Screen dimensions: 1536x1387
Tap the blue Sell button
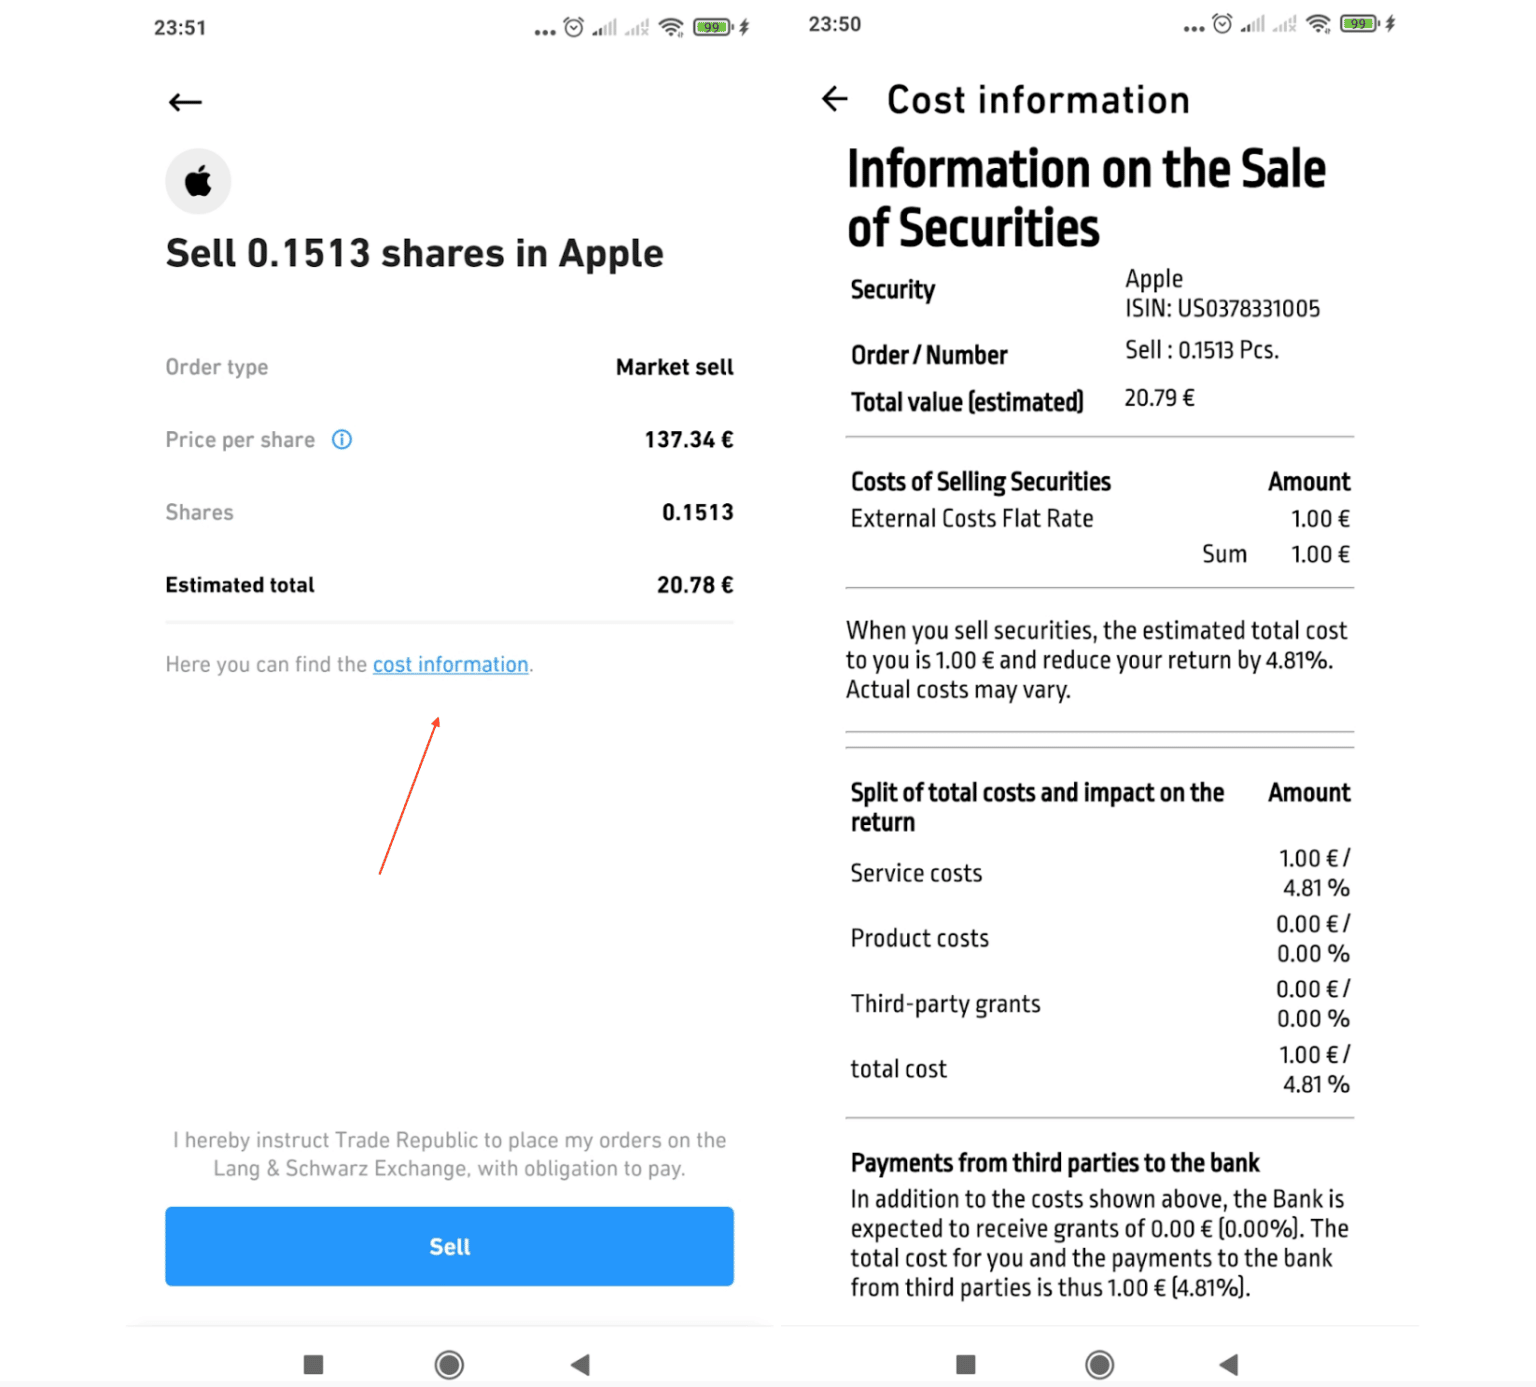pyautogui.click(x=449, y=1246)
